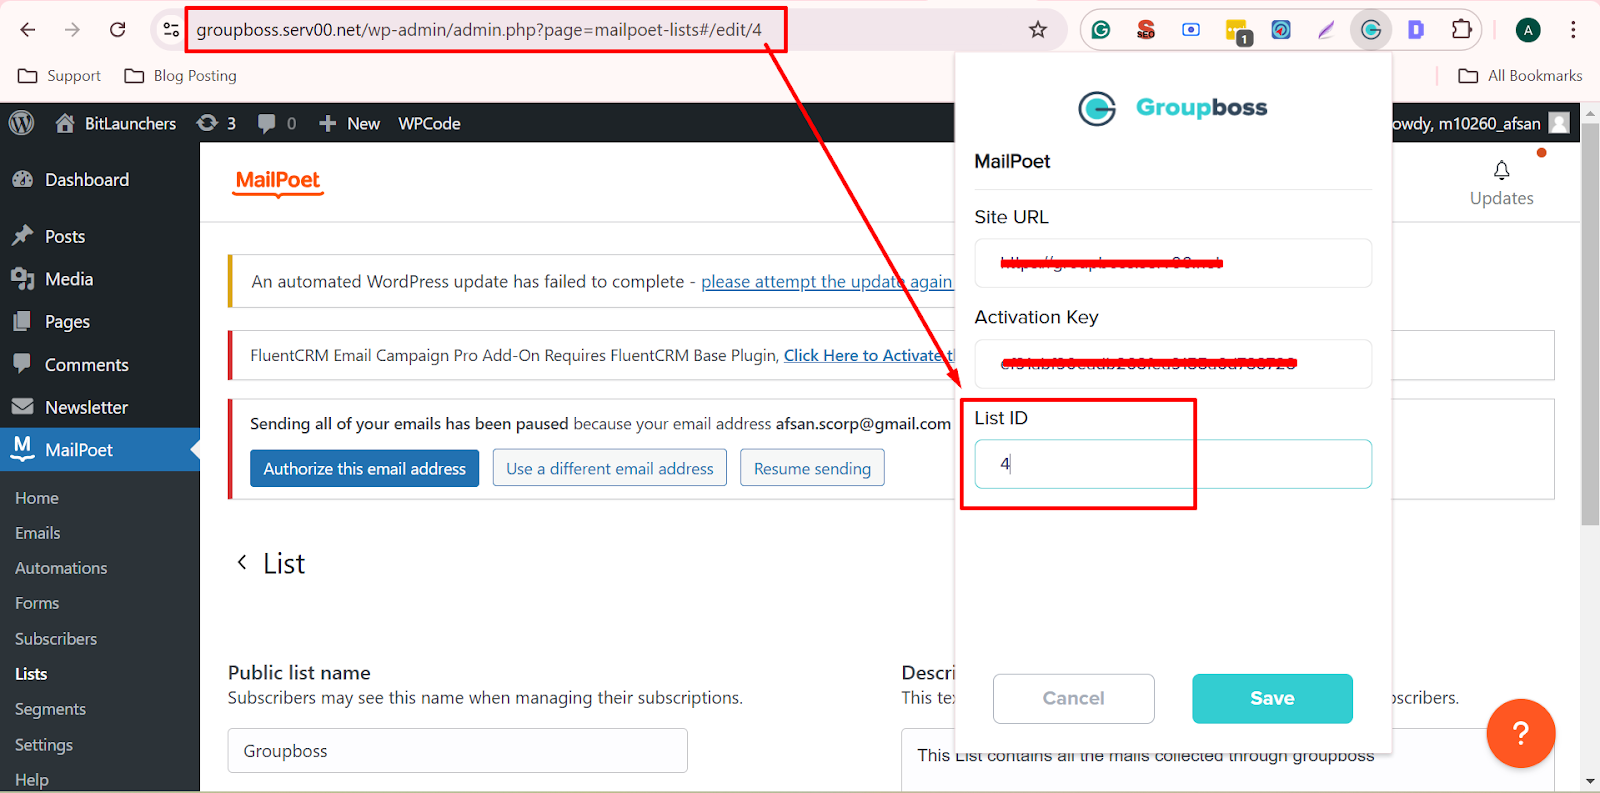The image size is (1600, 793).
Task: Open the SEO extension icon
Action: (1146, 30)
